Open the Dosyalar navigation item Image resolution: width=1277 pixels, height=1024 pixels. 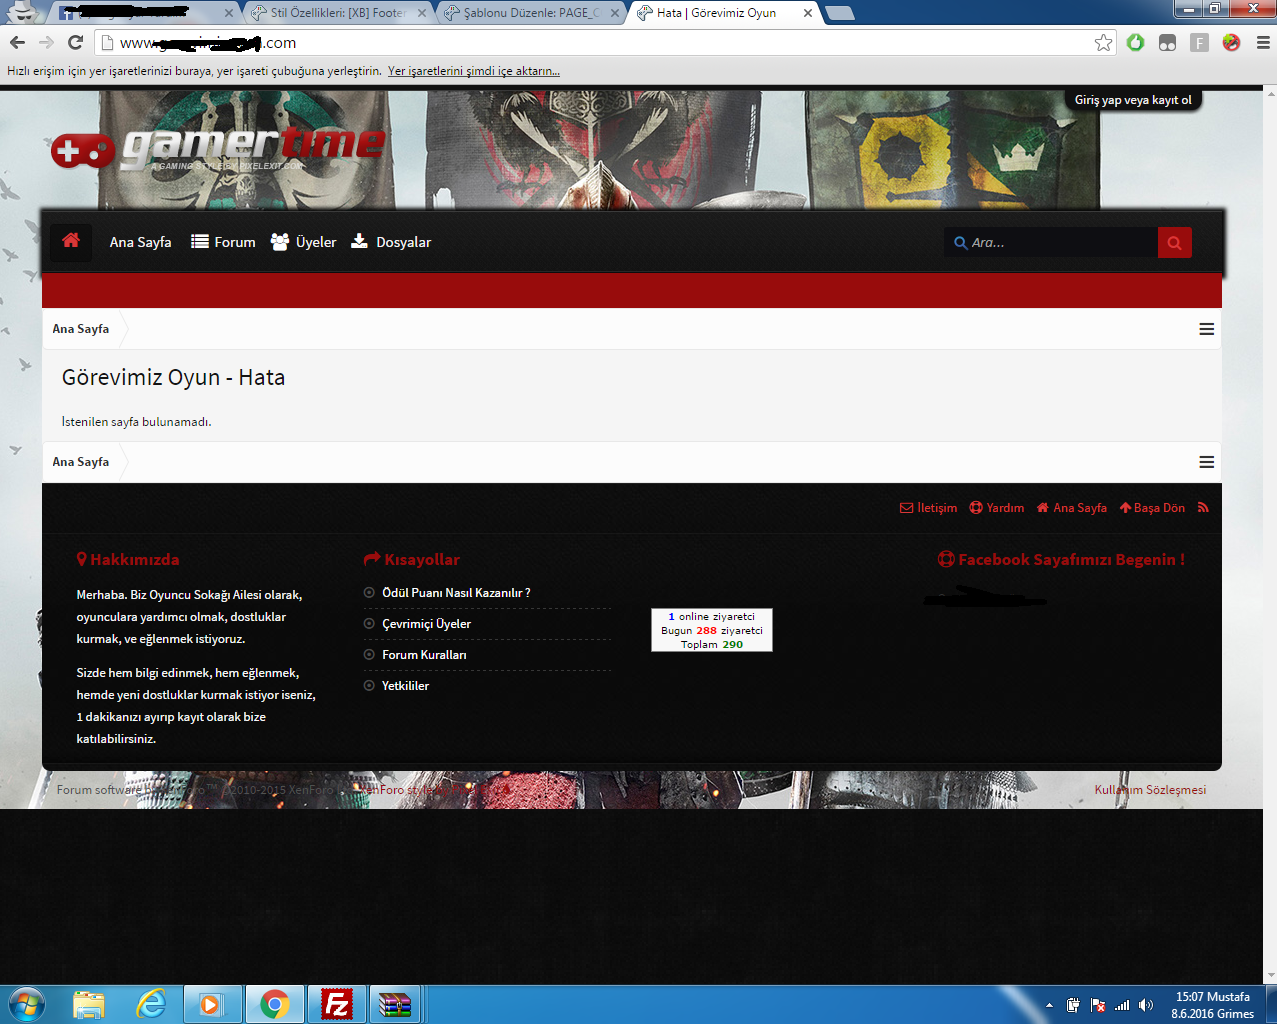click(x=391, y=242)
